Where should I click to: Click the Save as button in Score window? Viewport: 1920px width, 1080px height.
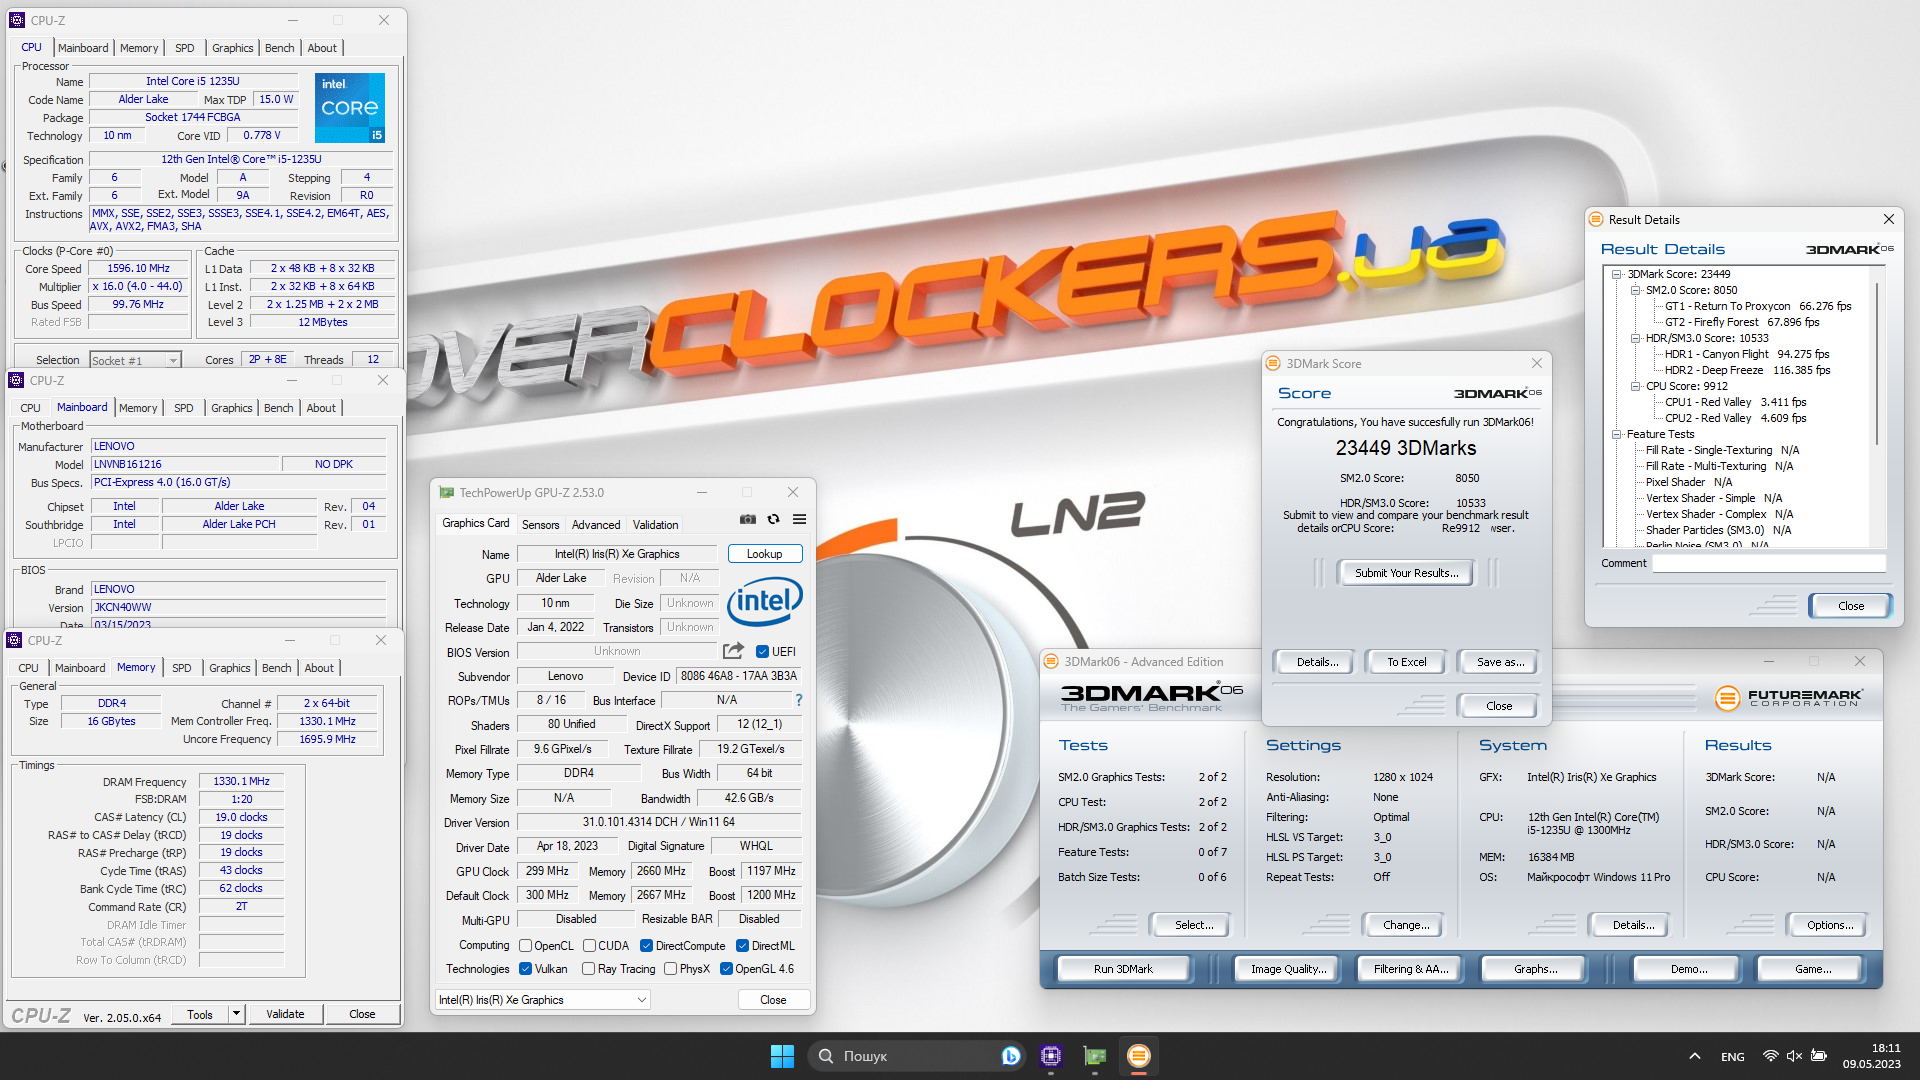(1500, 661)
